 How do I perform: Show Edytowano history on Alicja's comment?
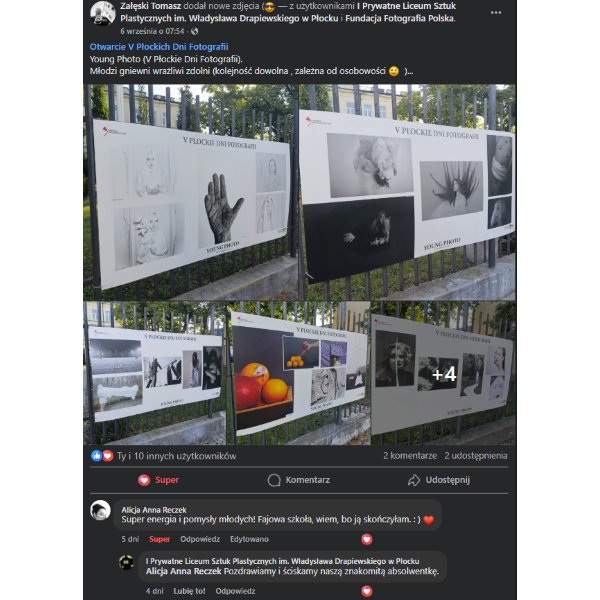(x=249, y=539)
